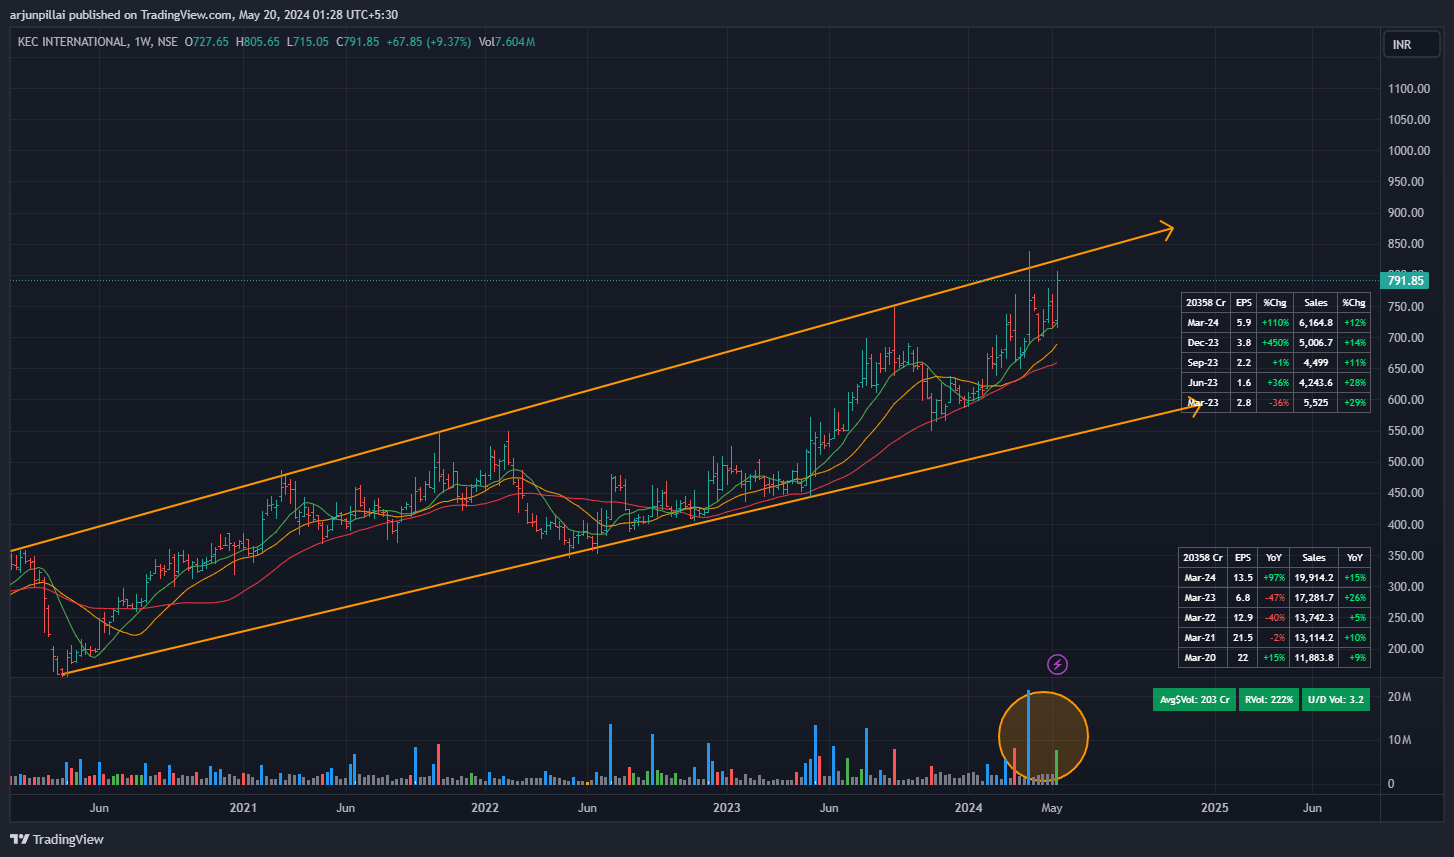Click the 10M volume scale label
The image size is (1454, 857).
(x=1399, y=741)
